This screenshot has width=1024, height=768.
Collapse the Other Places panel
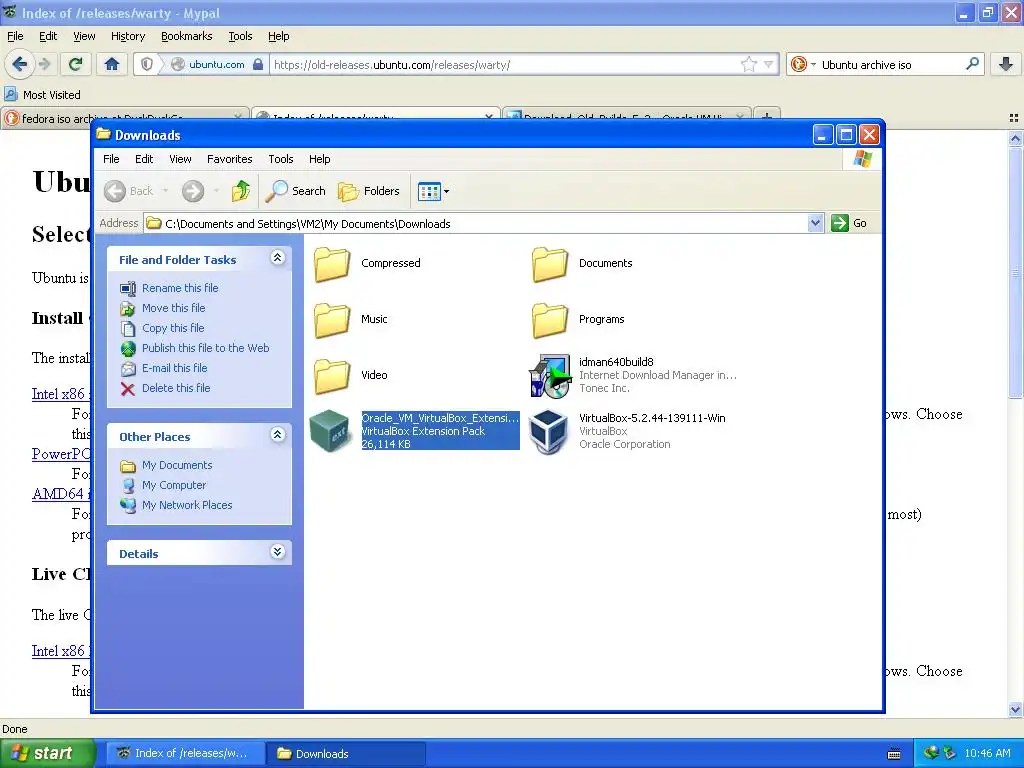click(x=278, y=435)
